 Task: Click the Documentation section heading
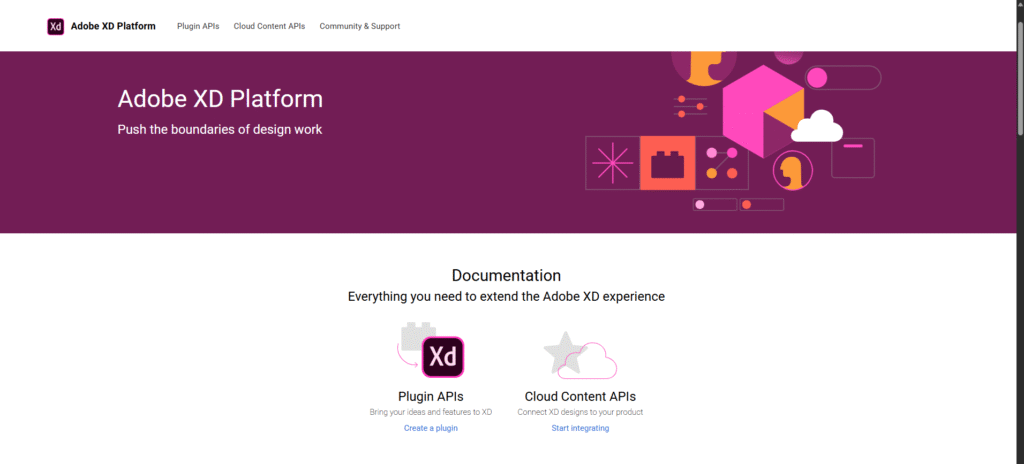[x=506, y=275]
